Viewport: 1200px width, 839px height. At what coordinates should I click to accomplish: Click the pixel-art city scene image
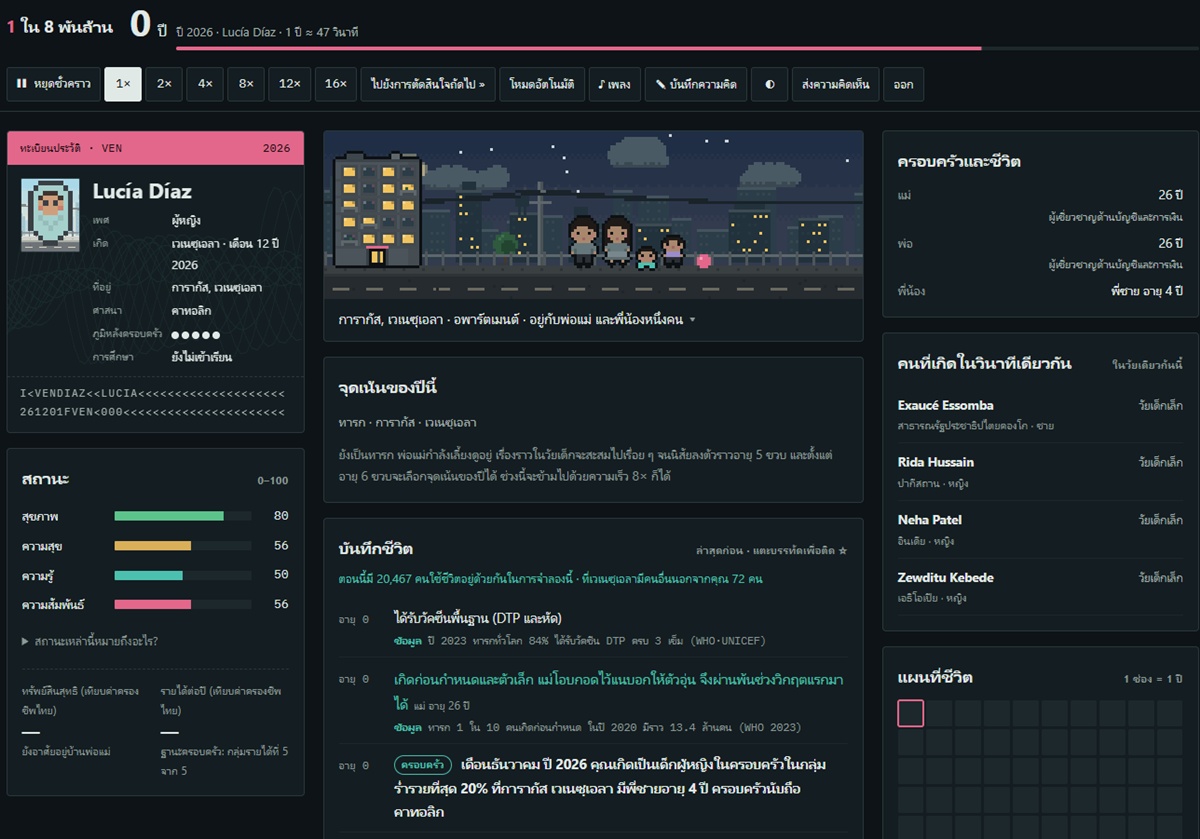593,214
